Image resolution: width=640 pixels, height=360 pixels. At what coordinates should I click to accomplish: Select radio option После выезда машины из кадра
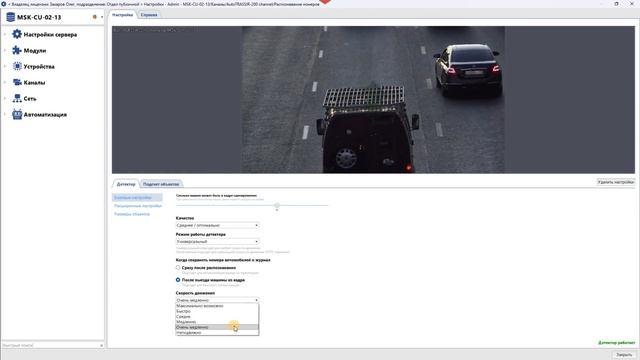pos(178,280)
